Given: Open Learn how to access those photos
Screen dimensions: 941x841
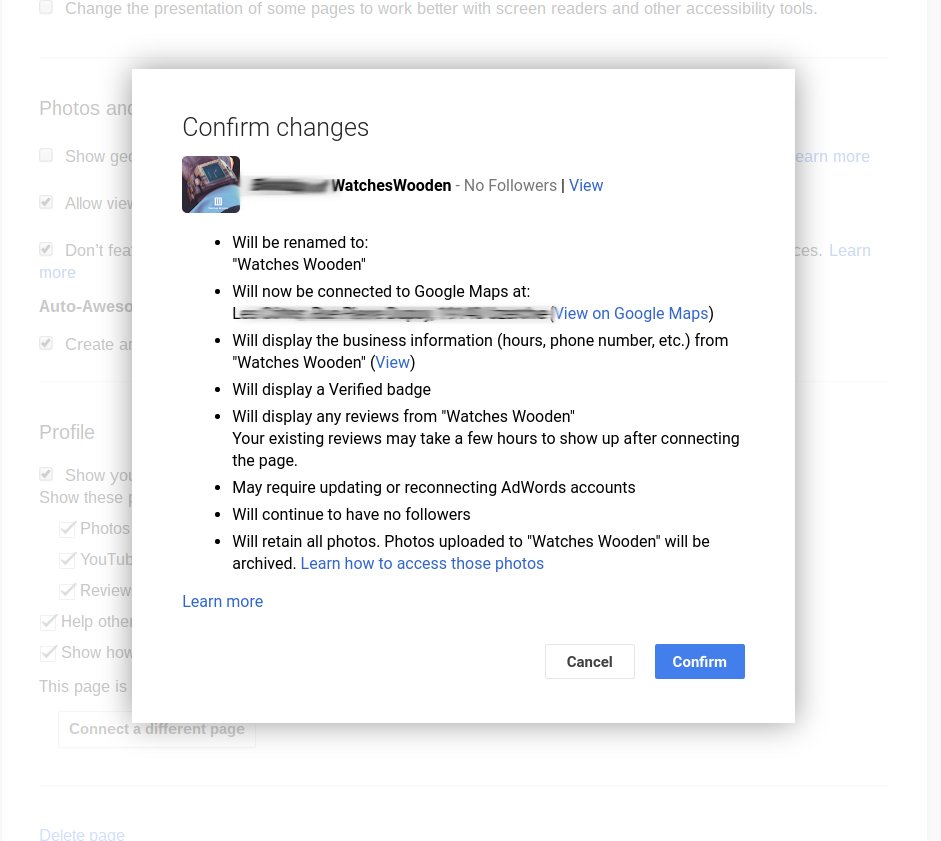Looking at the screenshot, I should [422, 564].
